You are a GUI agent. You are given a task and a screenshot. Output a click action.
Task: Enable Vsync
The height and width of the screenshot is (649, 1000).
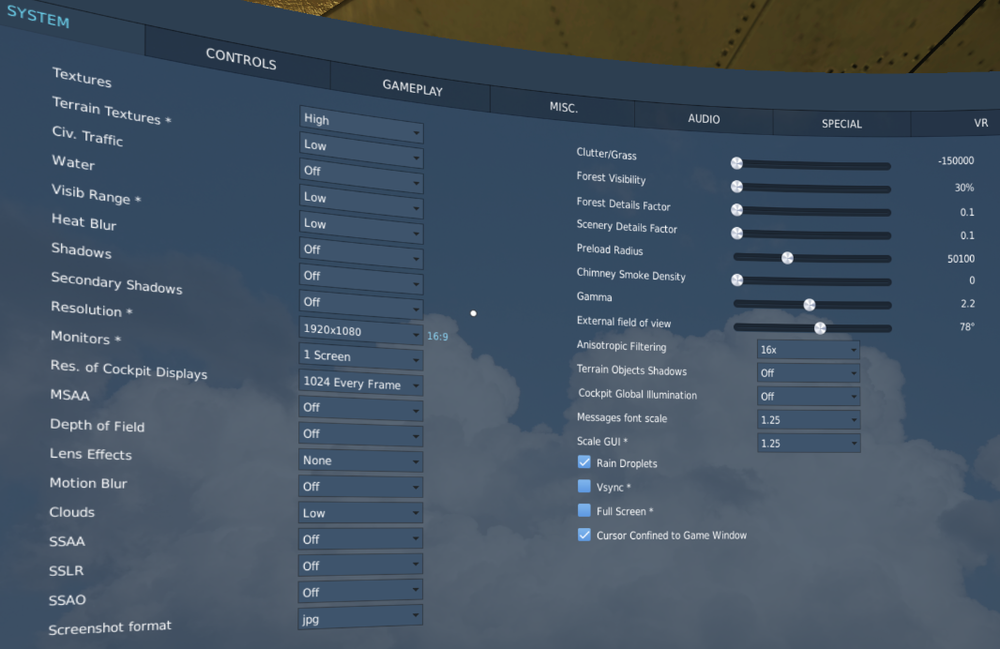[584, 486]
